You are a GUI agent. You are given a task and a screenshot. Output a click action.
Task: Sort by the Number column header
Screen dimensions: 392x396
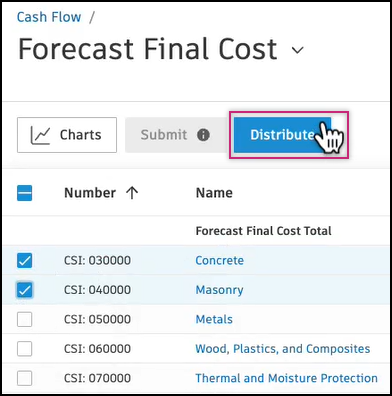pyautogui.click(x=90, y=193)
